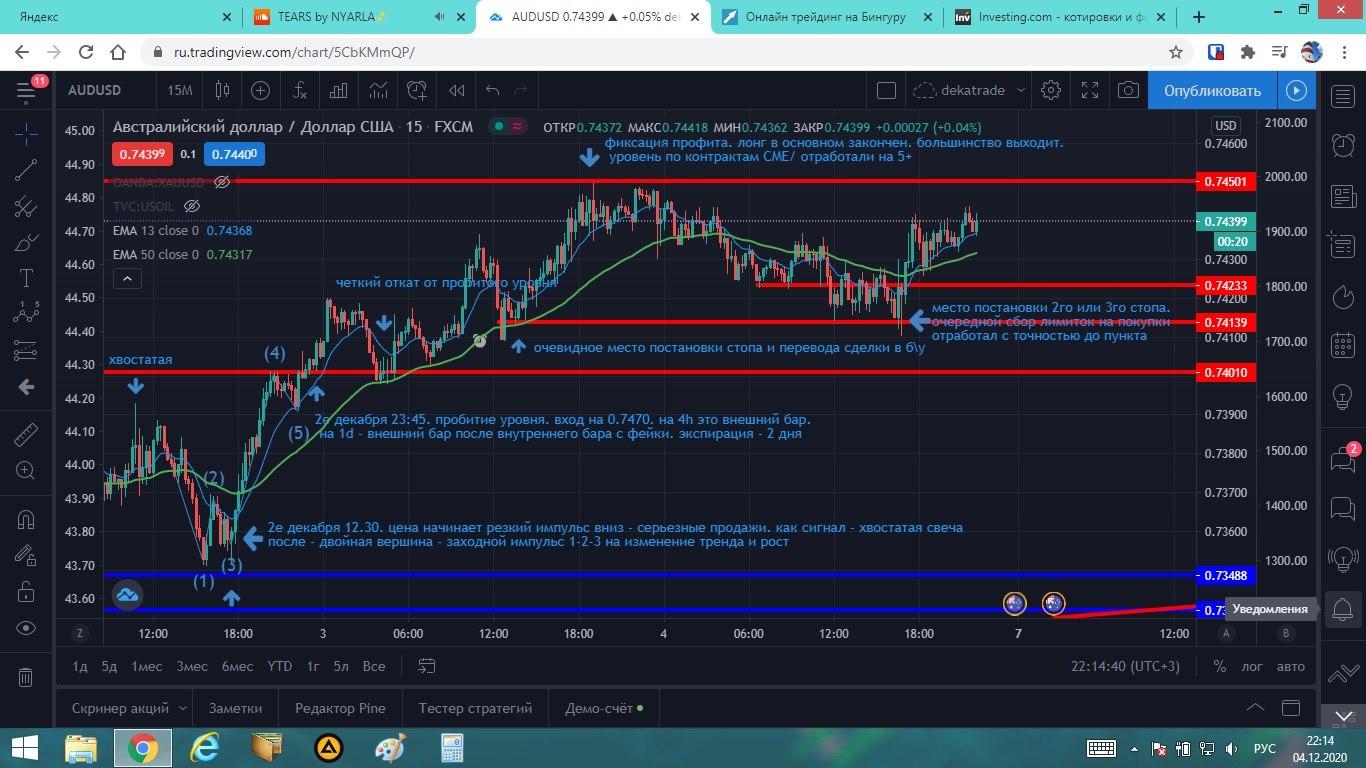1366x768 pixels.
Task: Select the trend line drawing tool
Action: tap(26, 169)
